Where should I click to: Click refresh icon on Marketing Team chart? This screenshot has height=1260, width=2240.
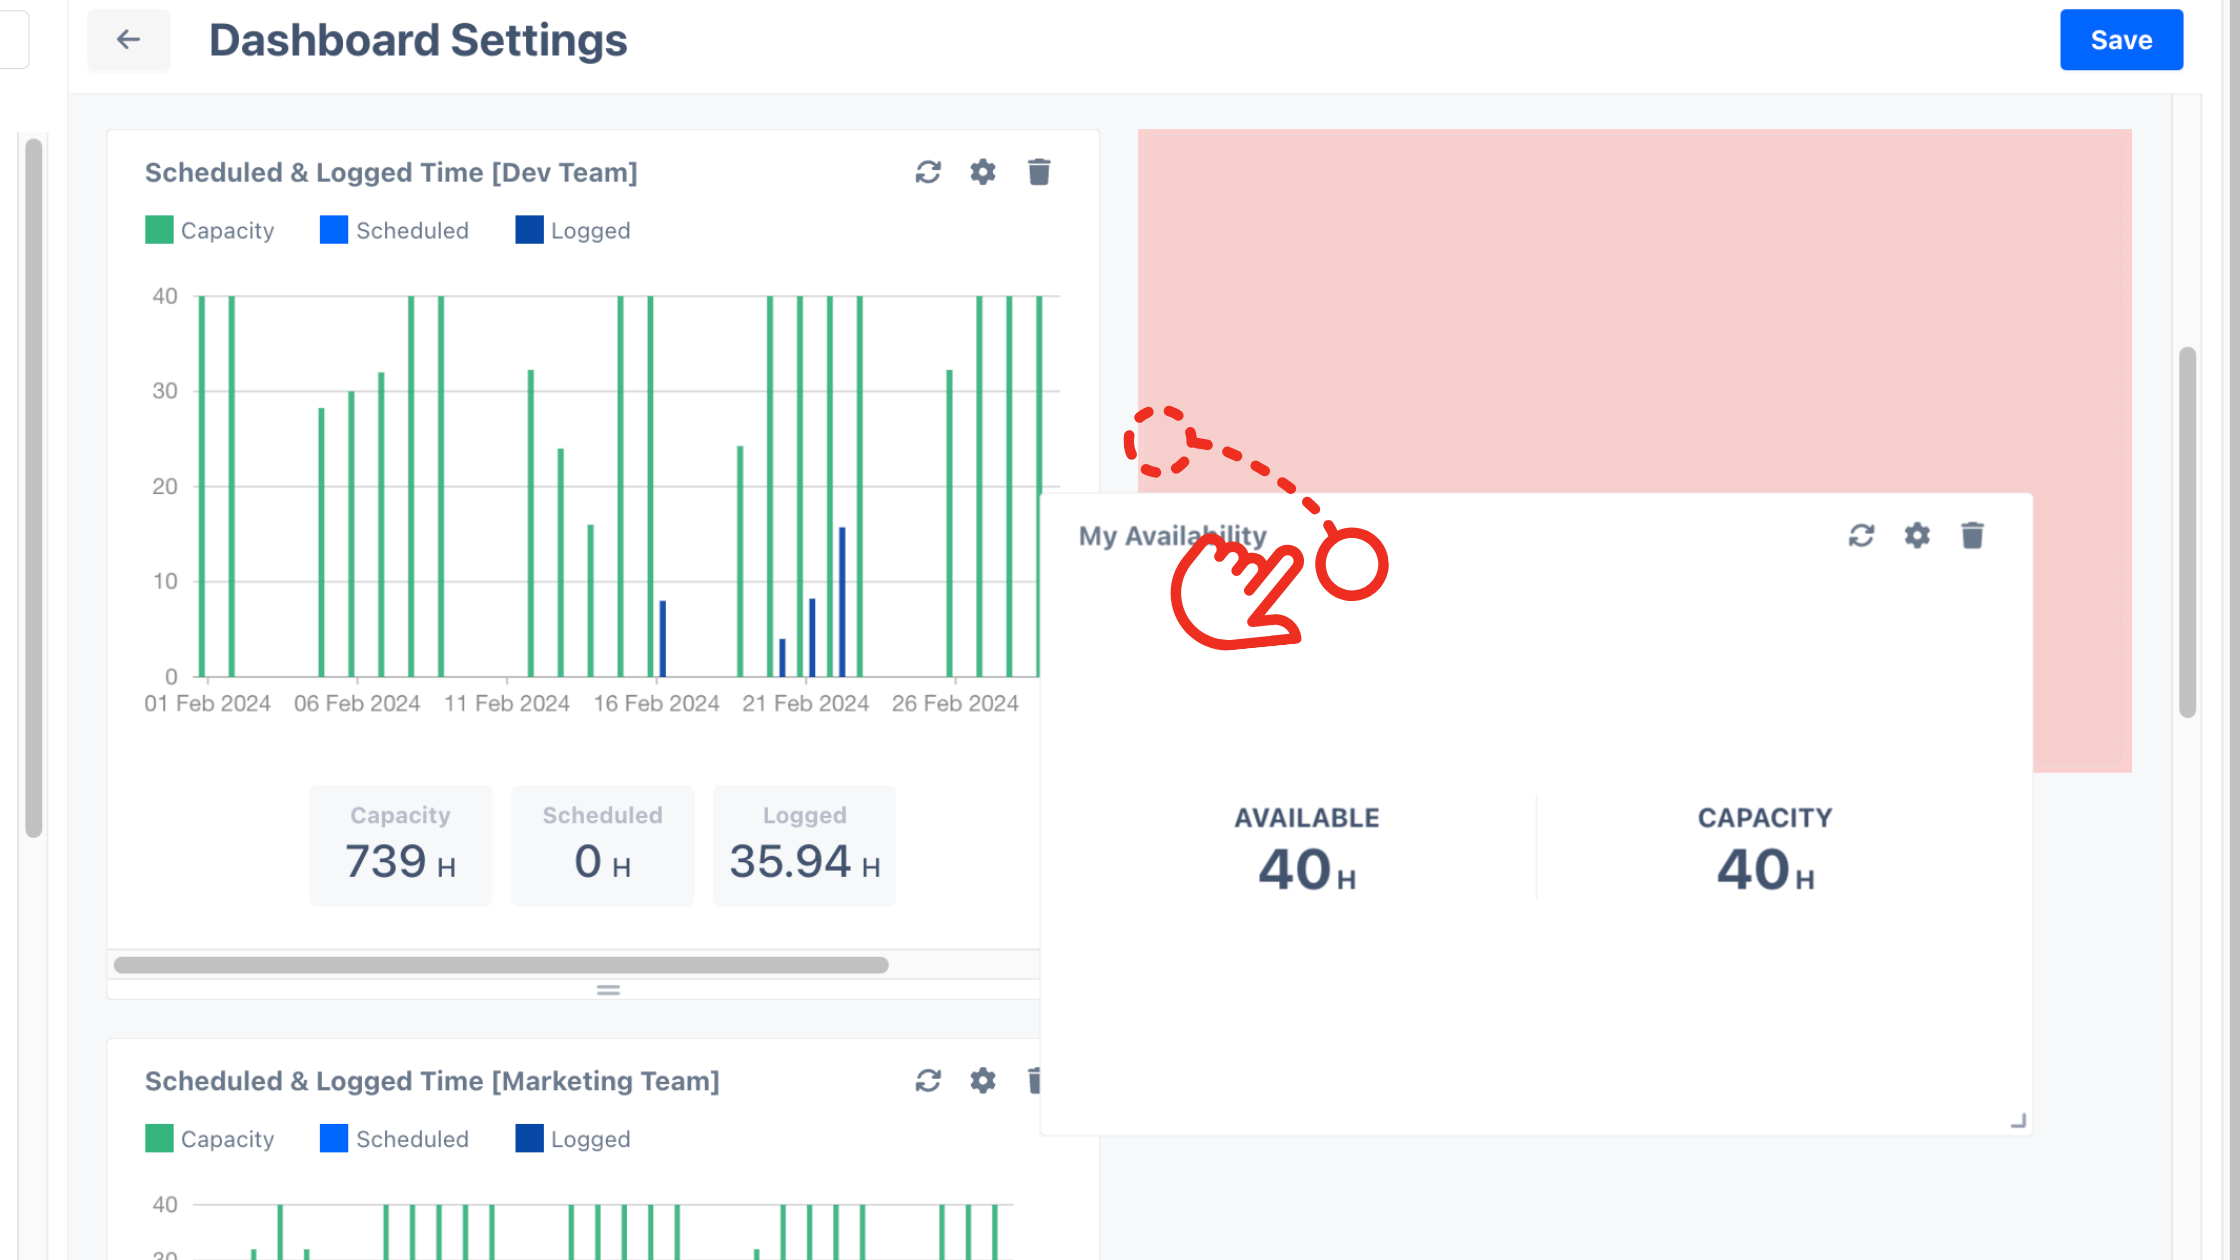click(x=928, y=1080)
